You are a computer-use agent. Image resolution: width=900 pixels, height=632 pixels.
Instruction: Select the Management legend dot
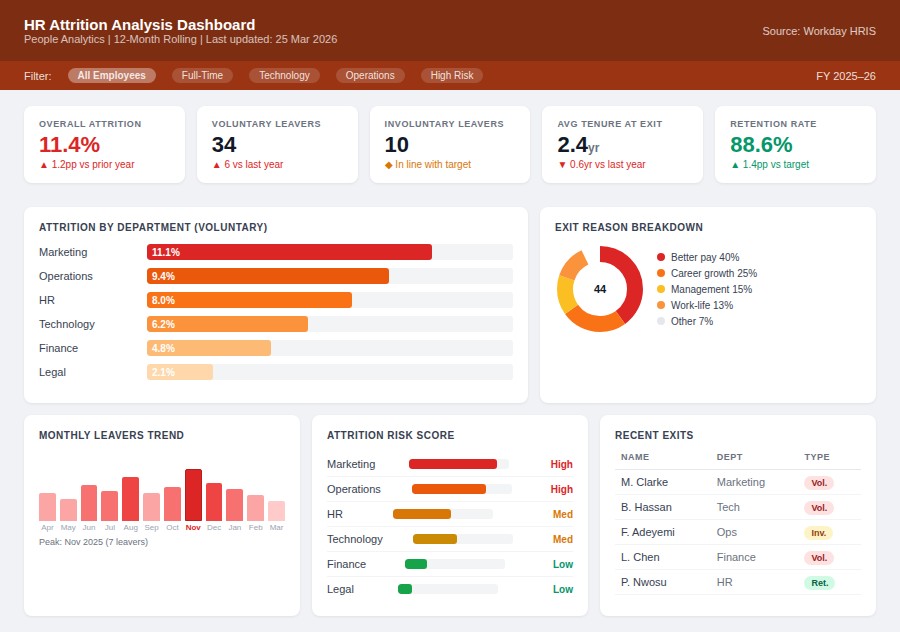(x=661, y=289)
